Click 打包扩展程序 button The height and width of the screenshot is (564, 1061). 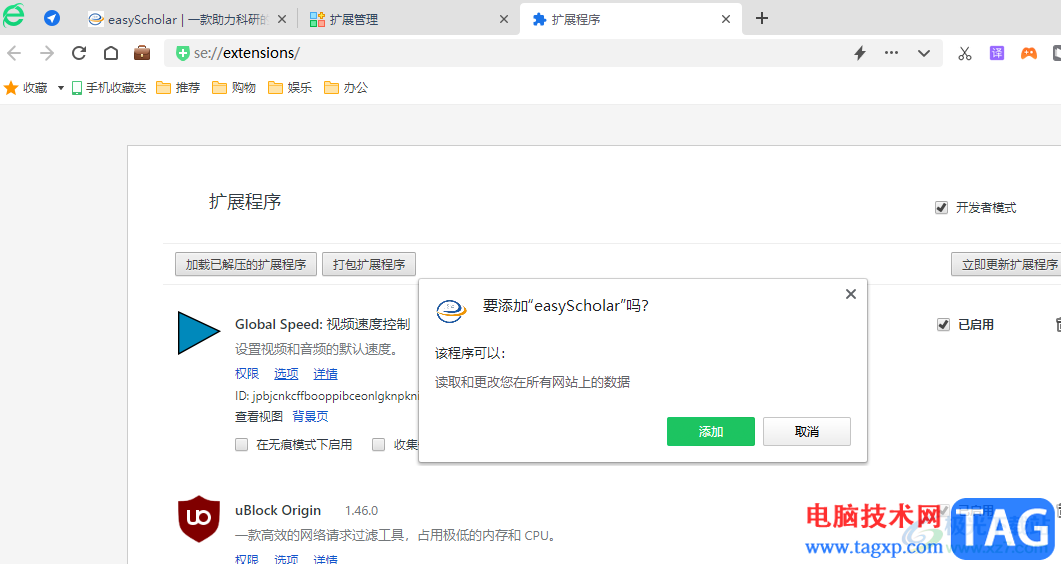369,264
